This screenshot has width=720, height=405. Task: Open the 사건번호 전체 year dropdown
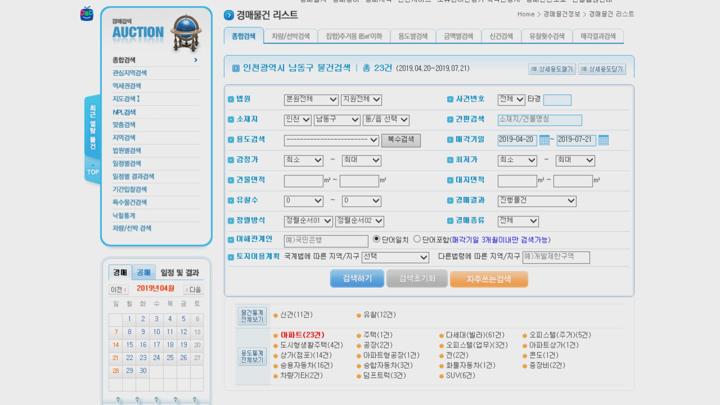click(x=511, y=99)
